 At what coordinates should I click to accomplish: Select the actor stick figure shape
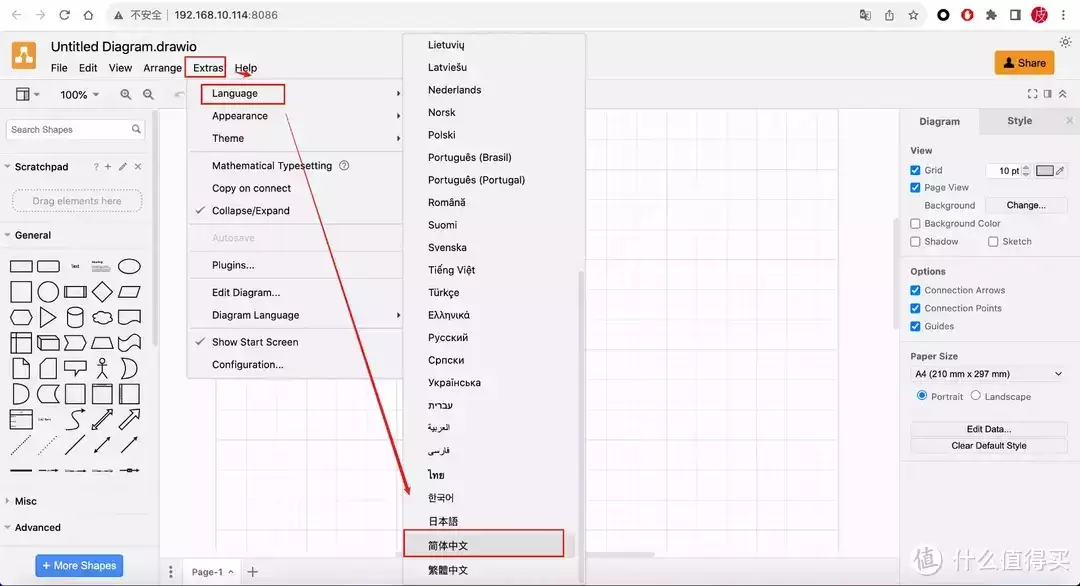point(102,368)
